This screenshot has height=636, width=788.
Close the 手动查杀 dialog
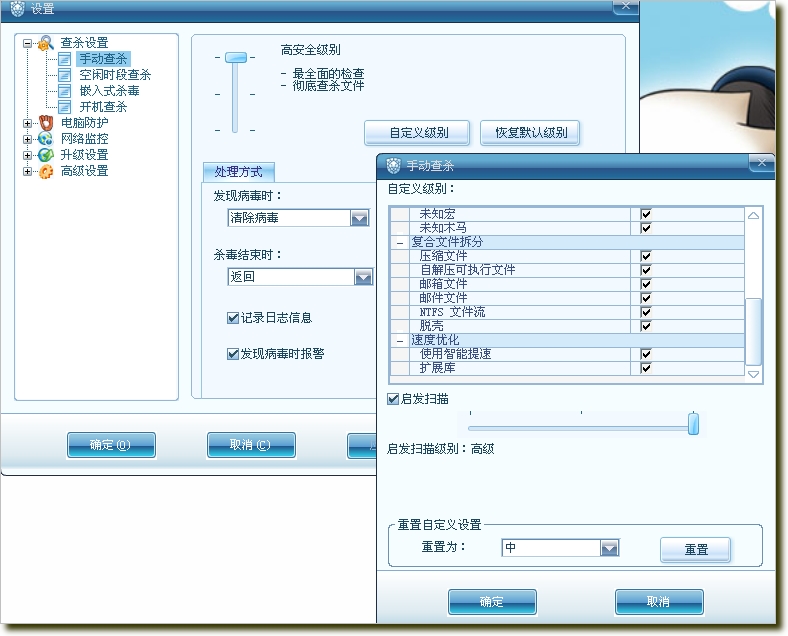[761, 163]
